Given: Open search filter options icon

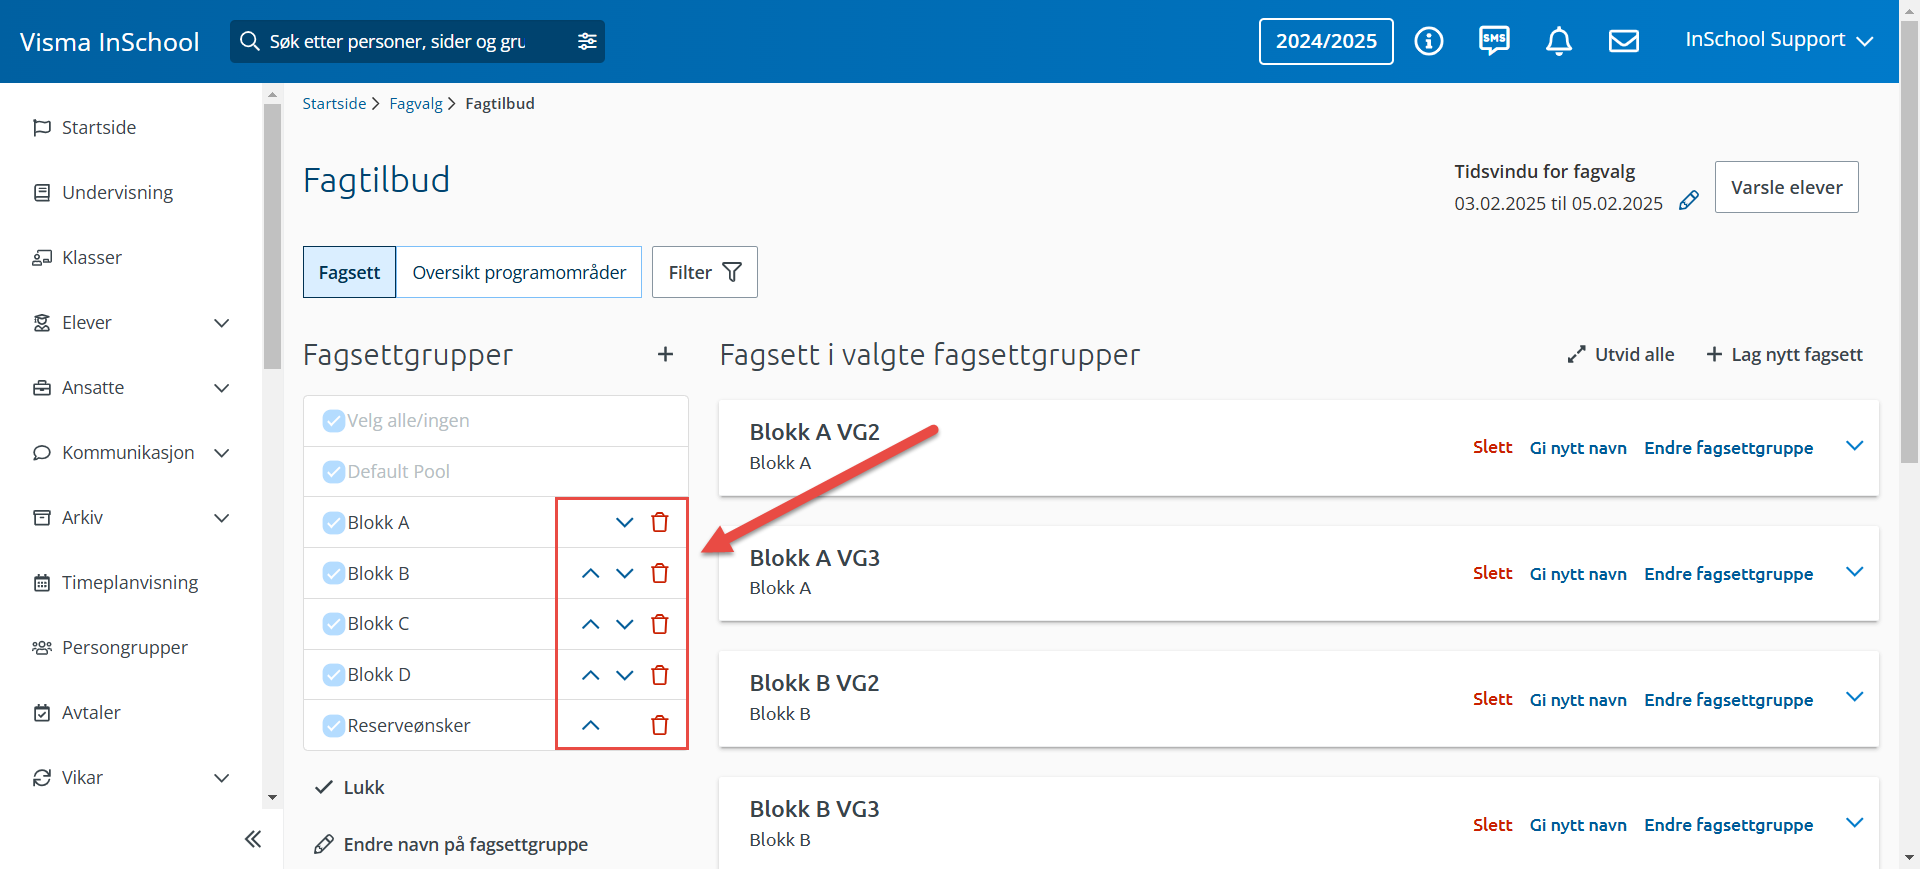Looking at the screenshot, I should click(x=587, y=41).
